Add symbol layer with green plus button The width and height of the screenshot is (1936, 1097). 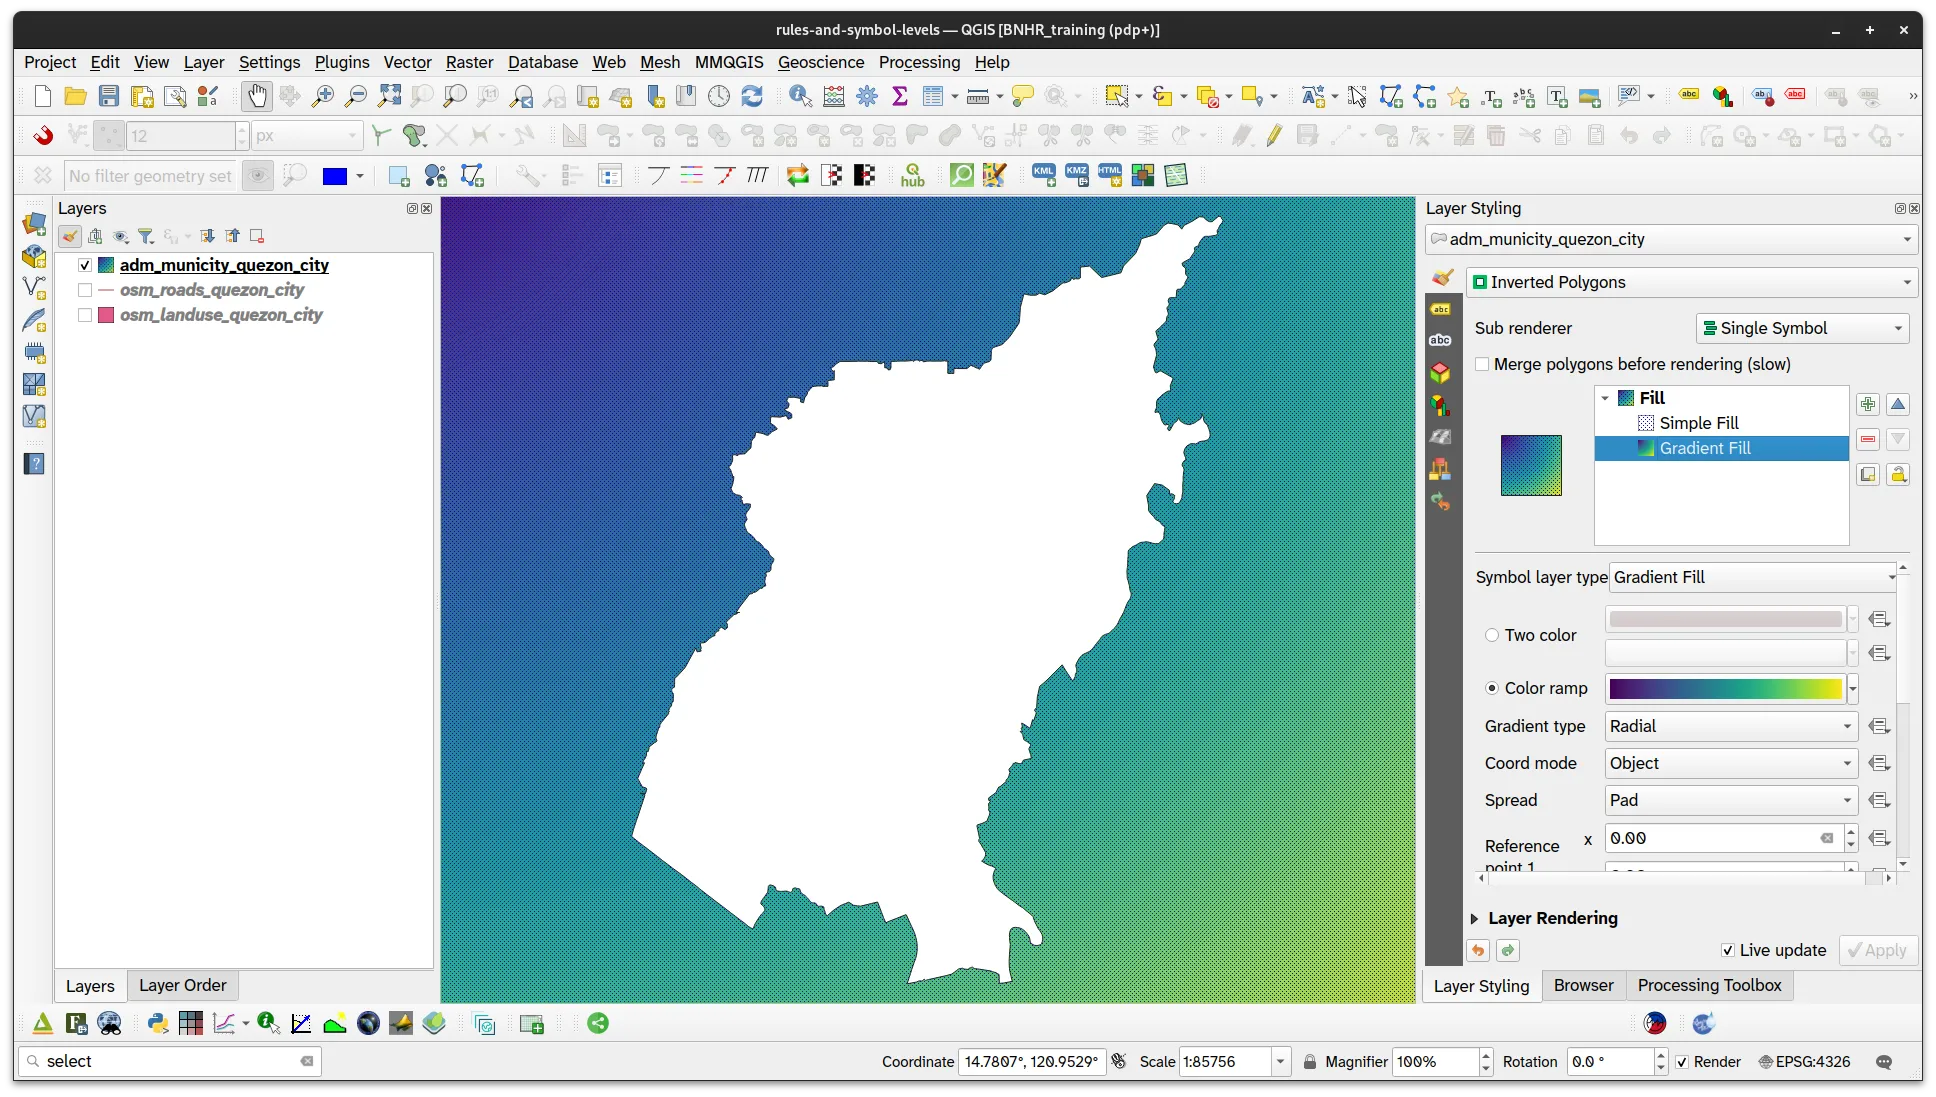1867,404
